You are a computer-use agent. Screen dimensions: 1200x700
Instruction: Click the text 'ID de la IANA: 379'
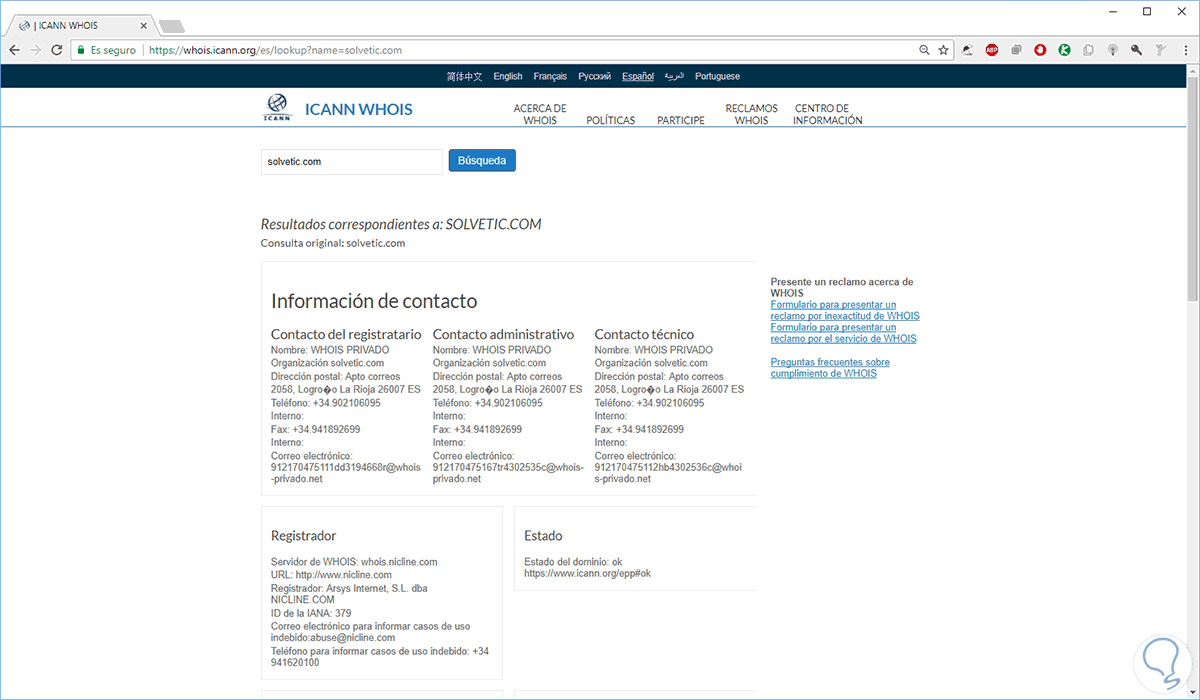click(311, 613)
